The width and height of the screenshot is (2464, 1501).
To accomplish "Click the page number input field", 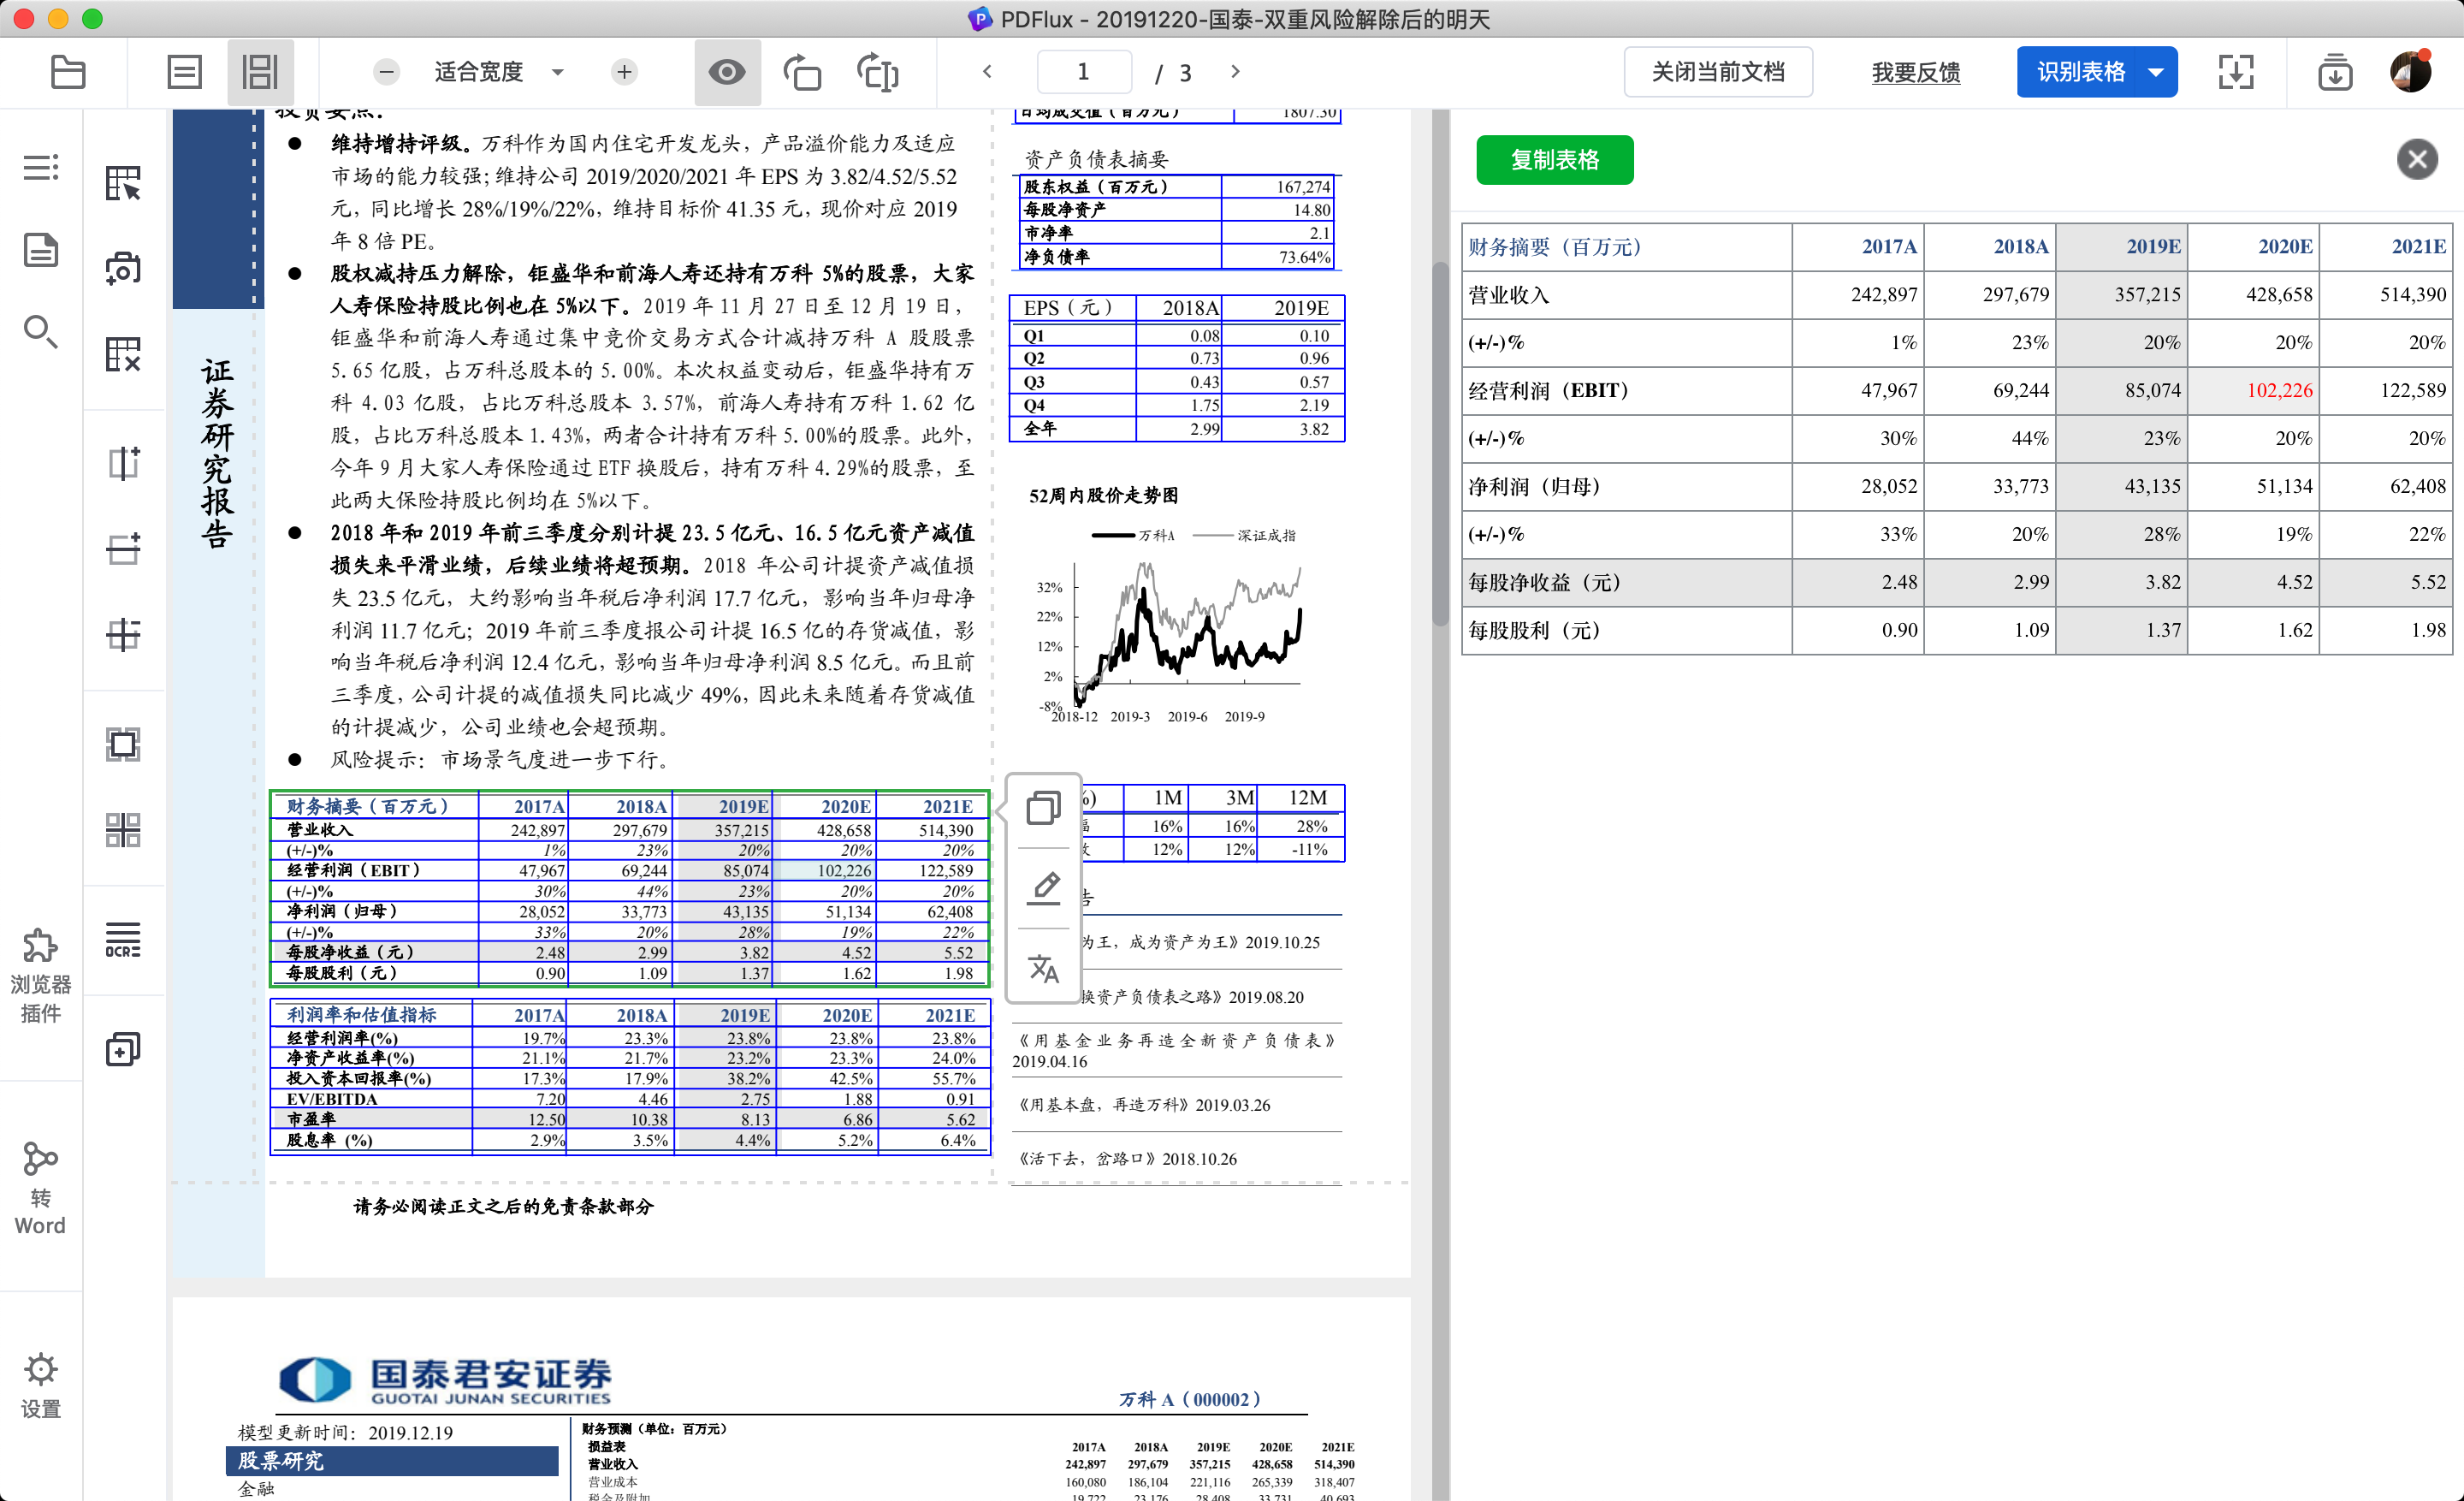I will click(x=1084, y=72).
